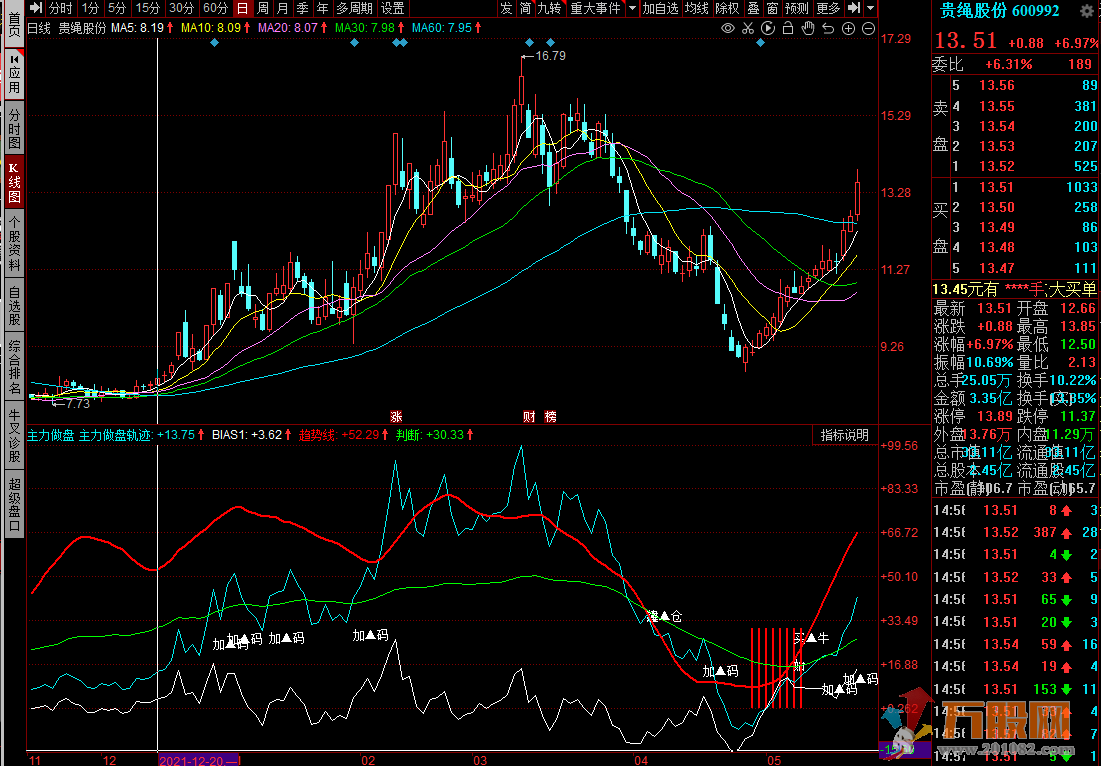The width and height of the screenshot is (1101, 766).
Task: Zoom out with the minus circle icon
Action: pyautogui.click(x=869, y=29)
